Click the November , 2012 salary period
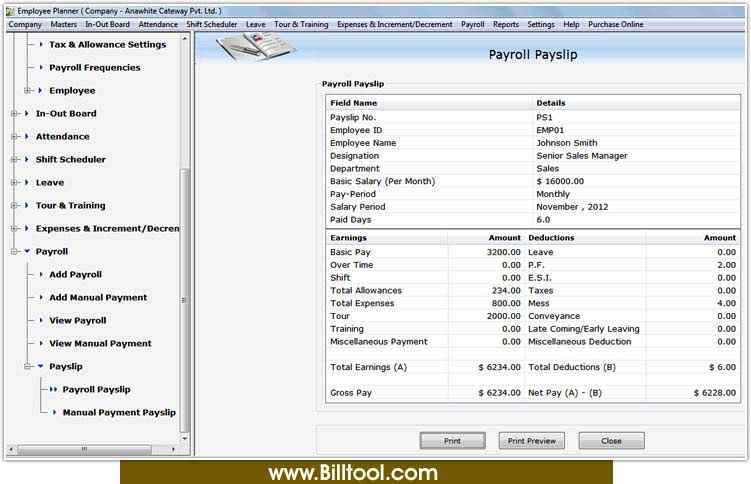 (572, 207)
